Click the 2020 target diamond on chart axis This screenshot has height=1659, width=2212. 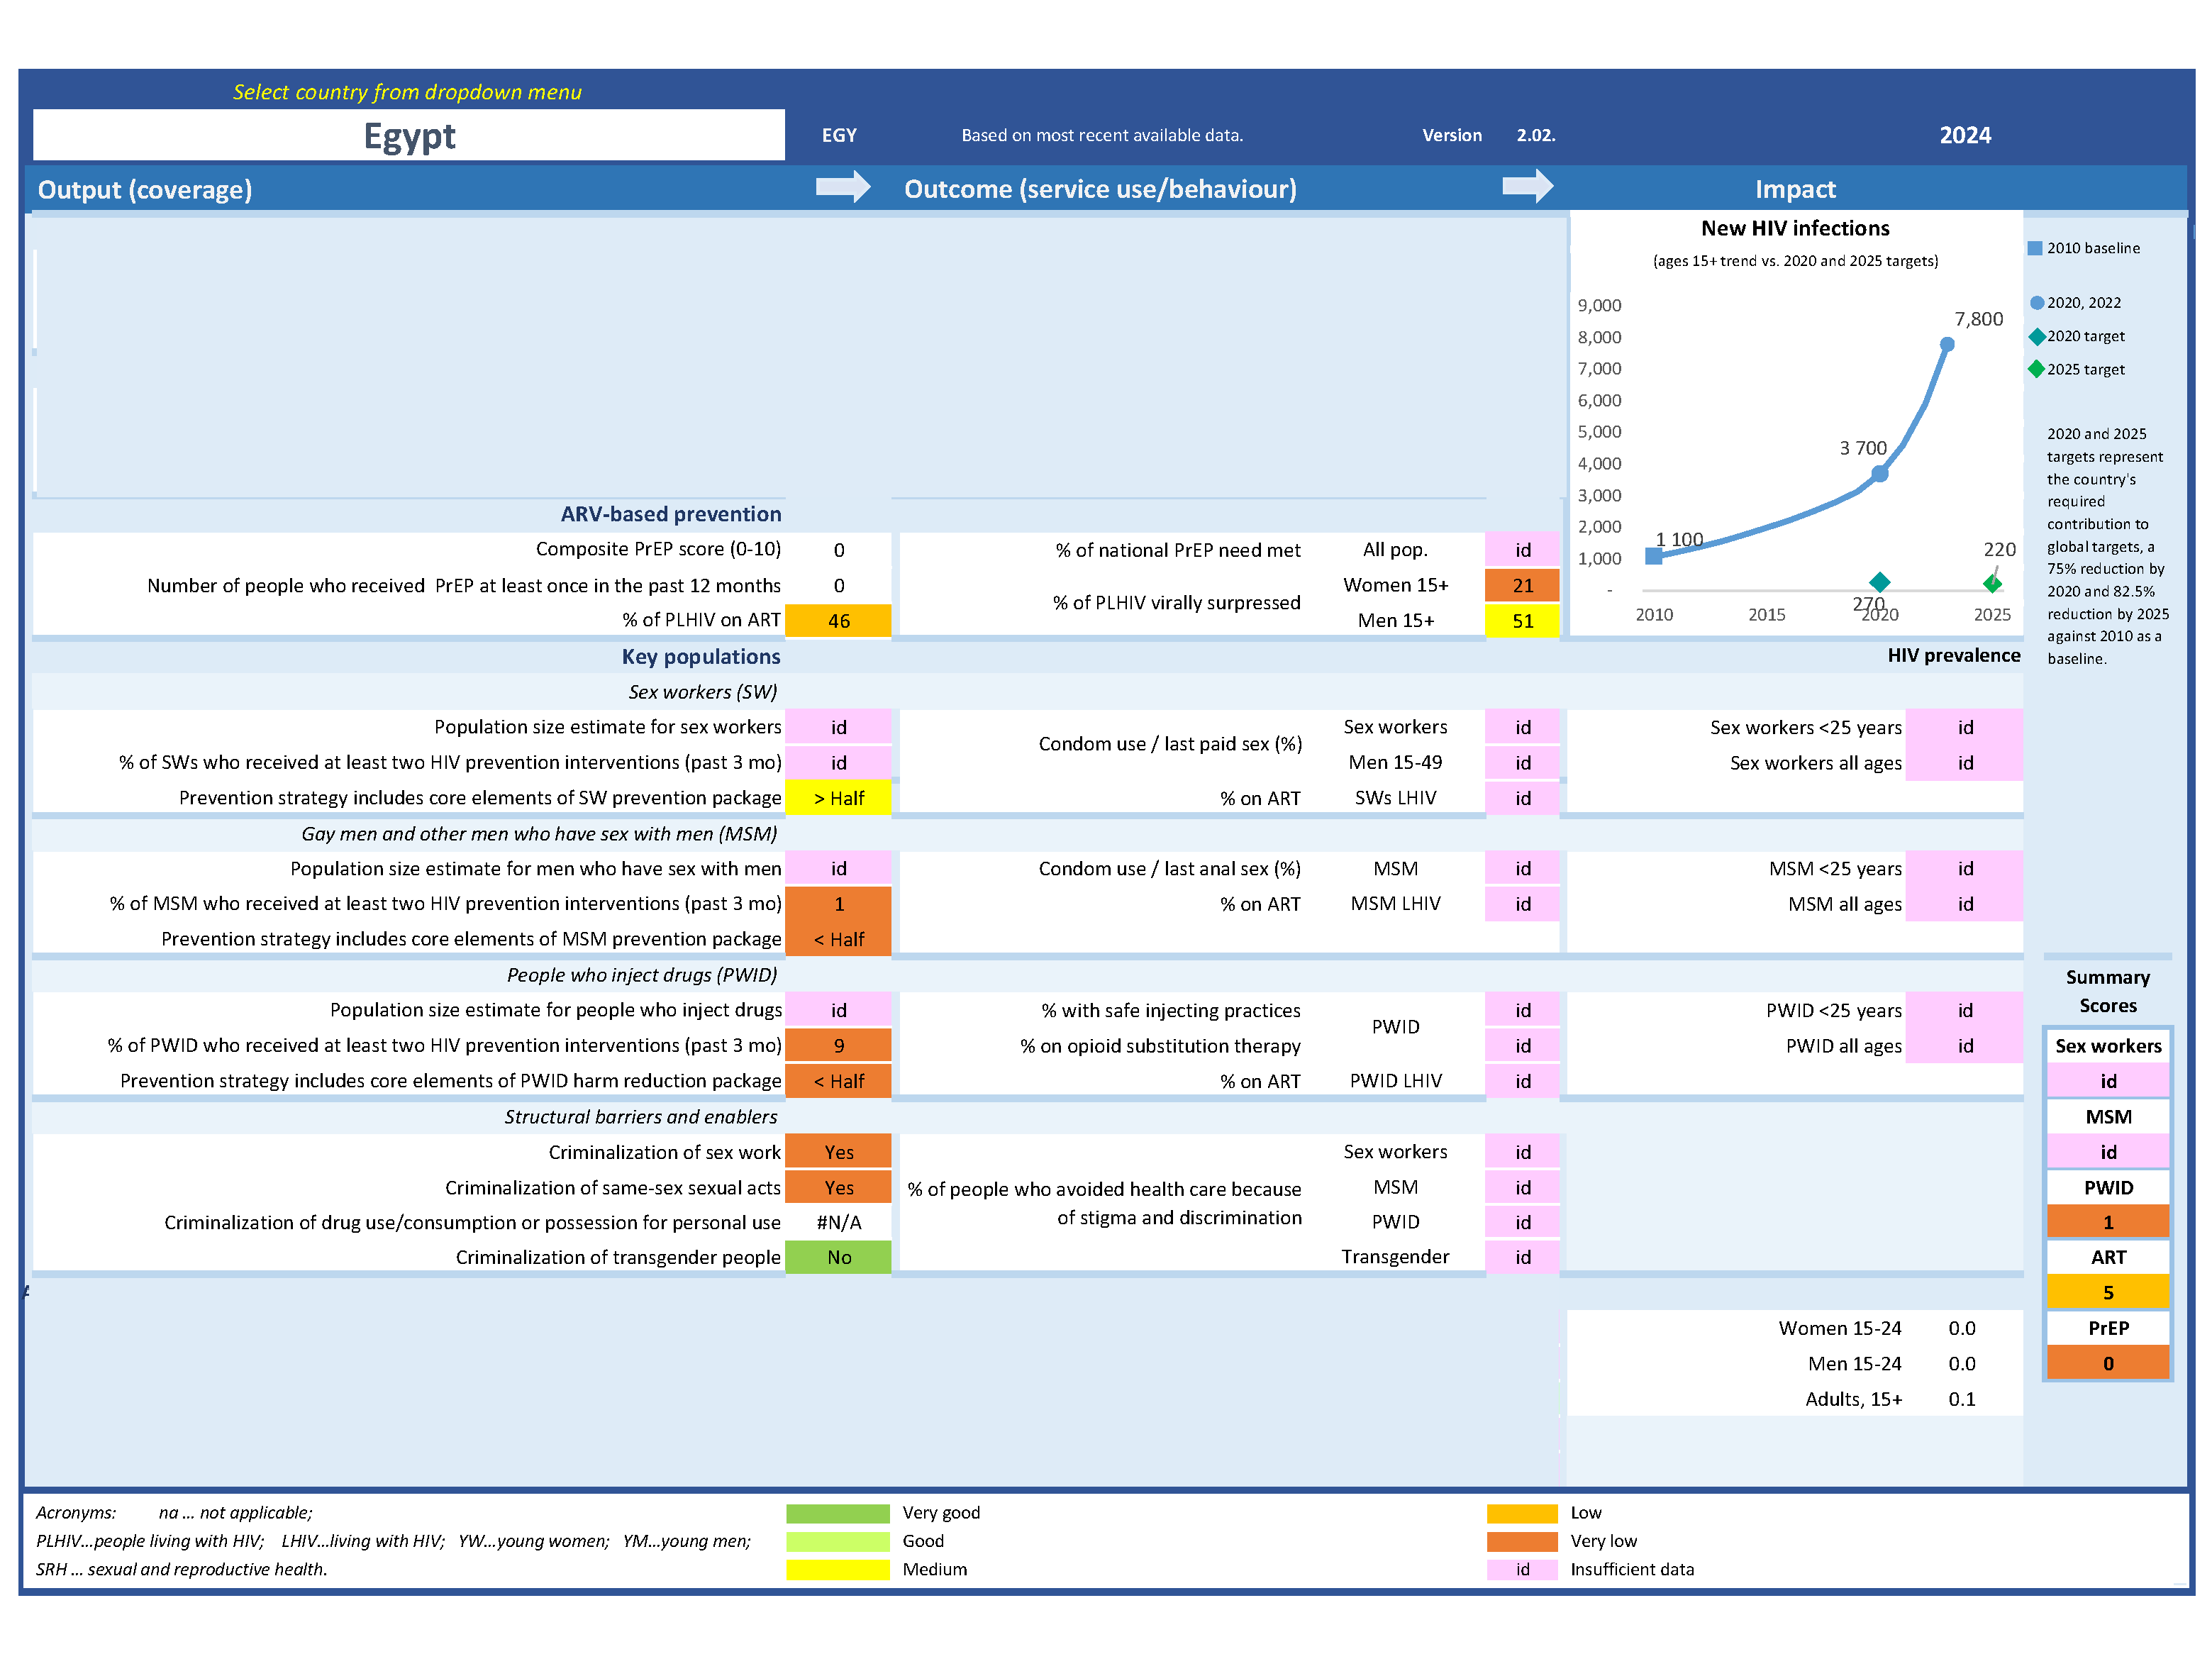point(1880,582)
